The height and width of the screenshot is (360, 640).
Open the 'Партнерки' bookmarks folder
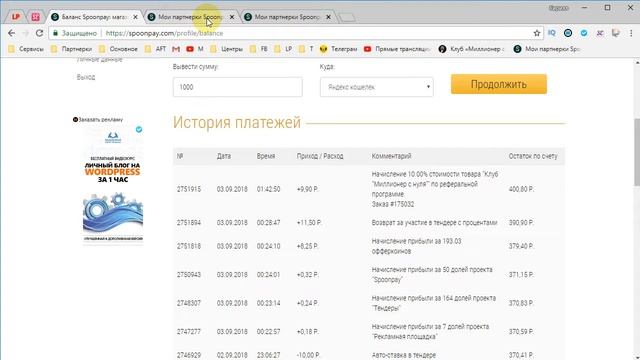click(x=71, y=49)
